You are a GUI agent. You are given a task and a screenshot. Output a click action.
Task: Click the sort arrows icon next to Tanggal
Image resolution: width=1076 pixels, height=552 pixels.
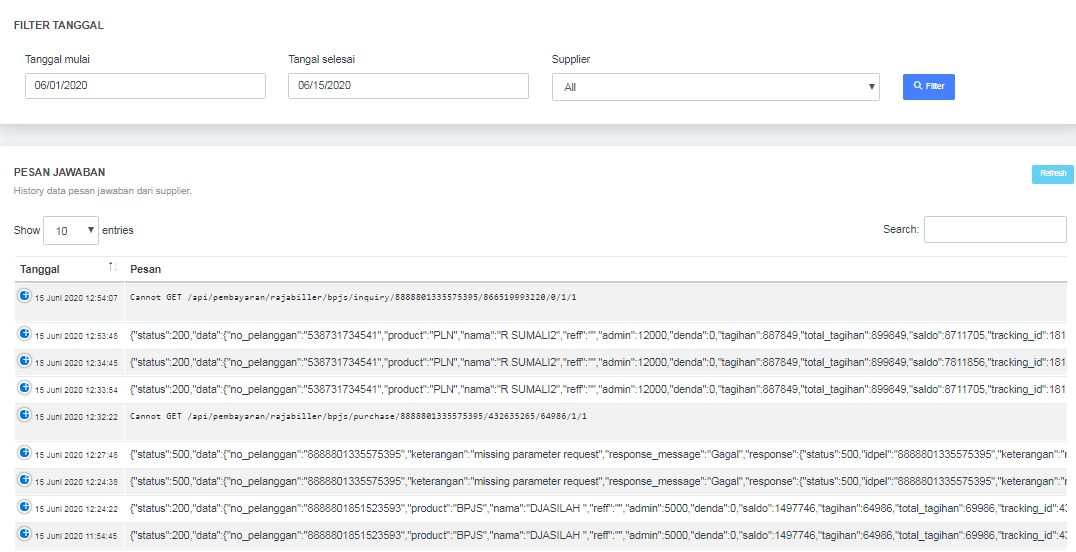[113, 267]
